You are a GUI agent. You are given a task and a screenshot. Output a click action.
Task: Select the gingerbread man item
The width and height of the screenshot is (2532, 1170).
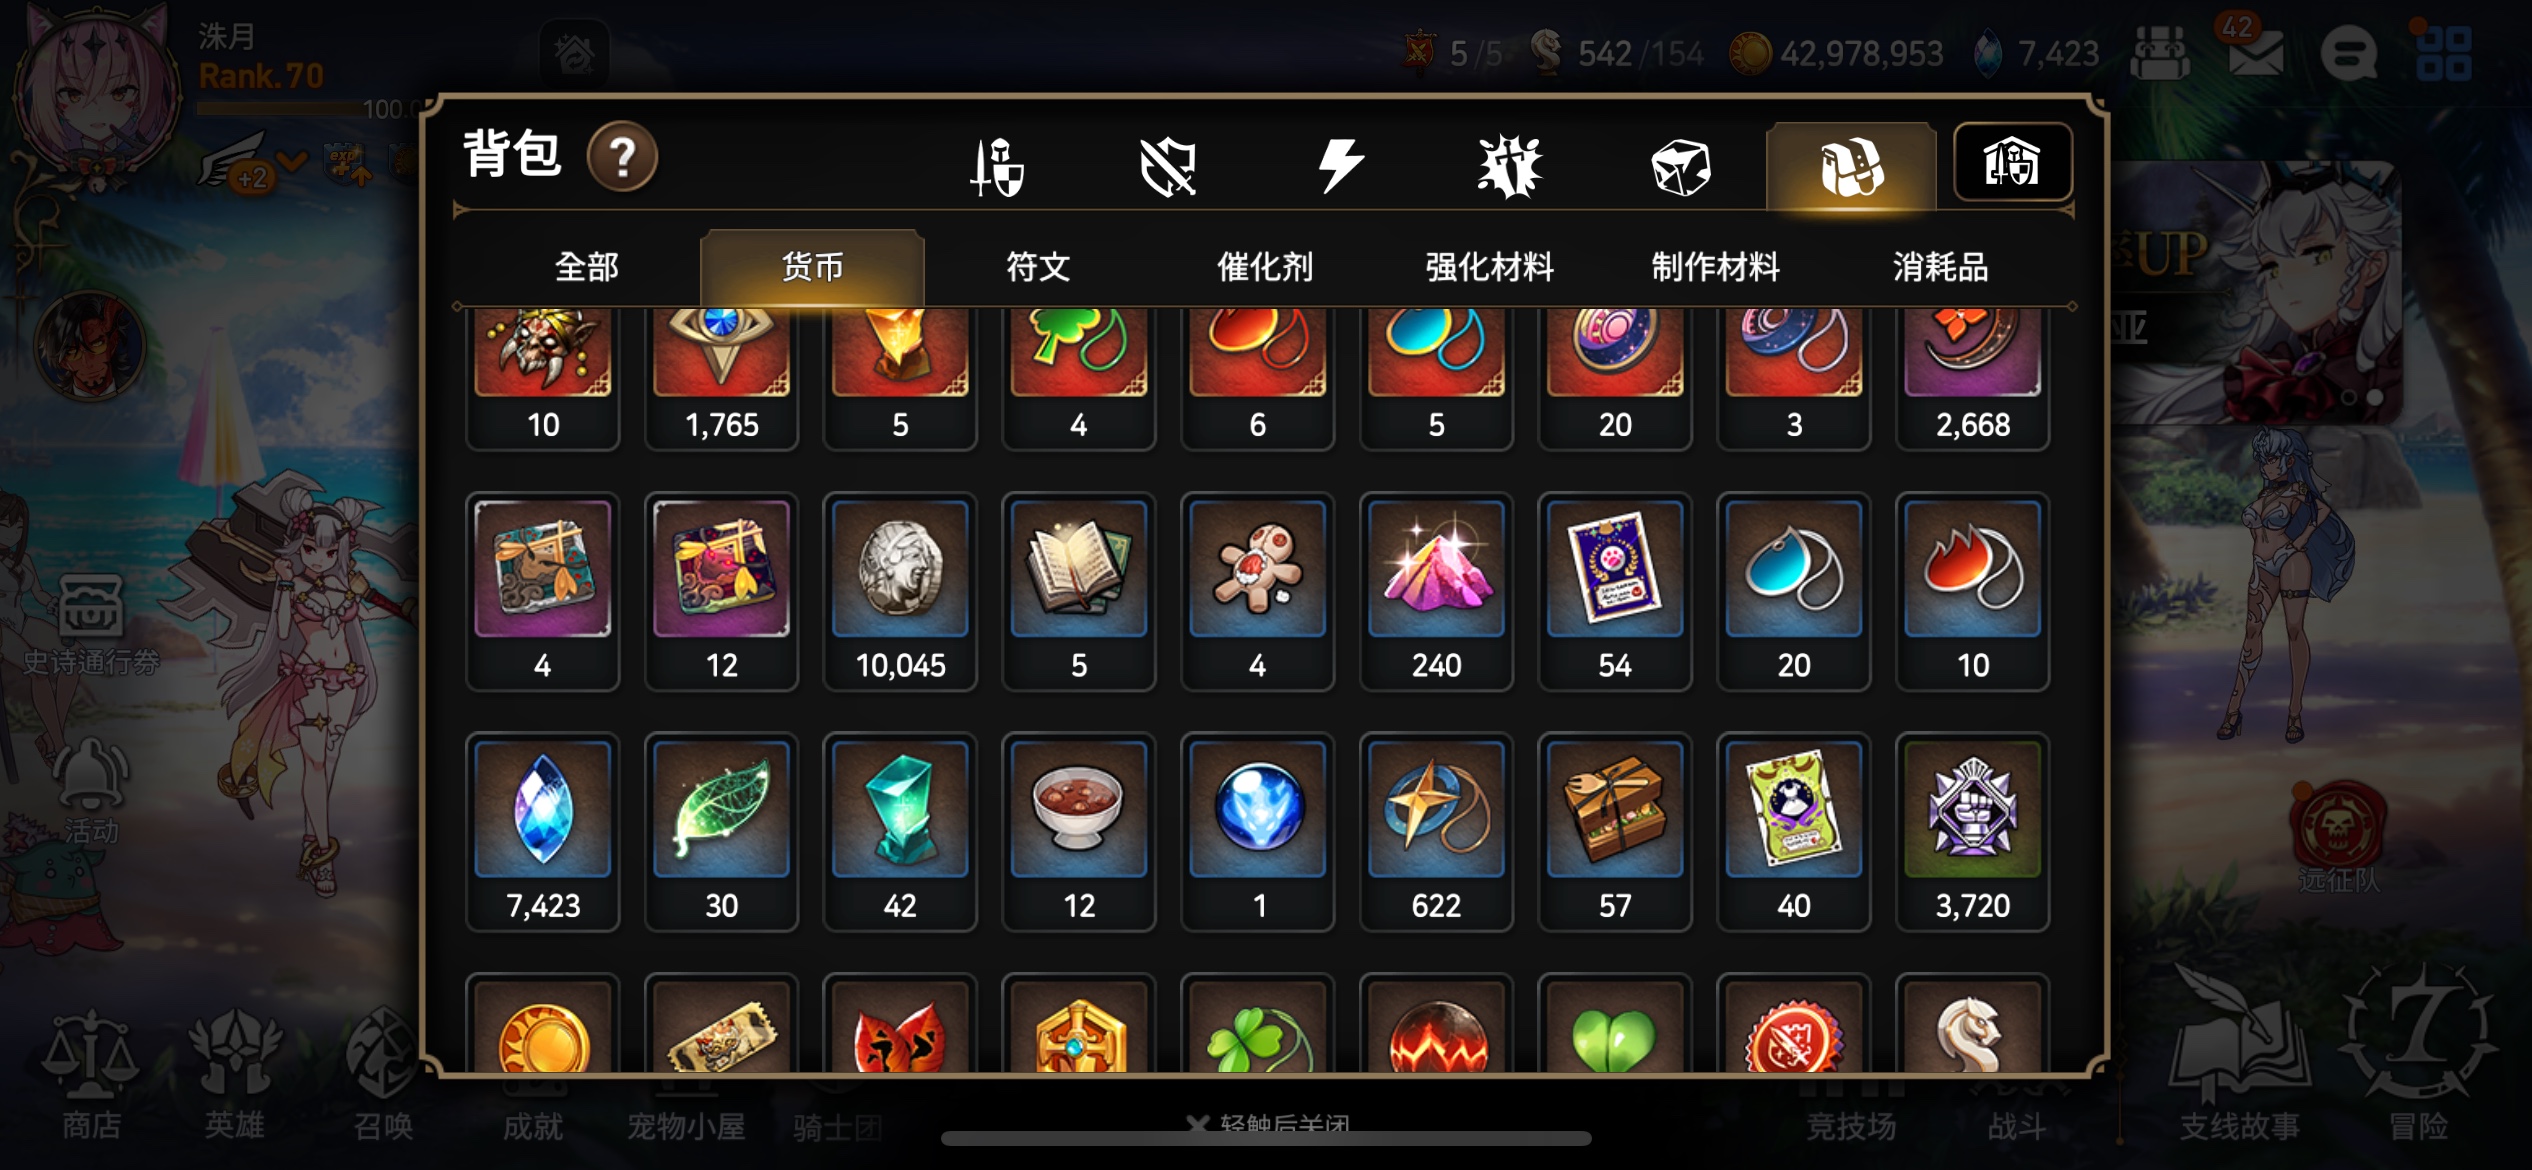pyautogui.click(x=1257, y=591)
